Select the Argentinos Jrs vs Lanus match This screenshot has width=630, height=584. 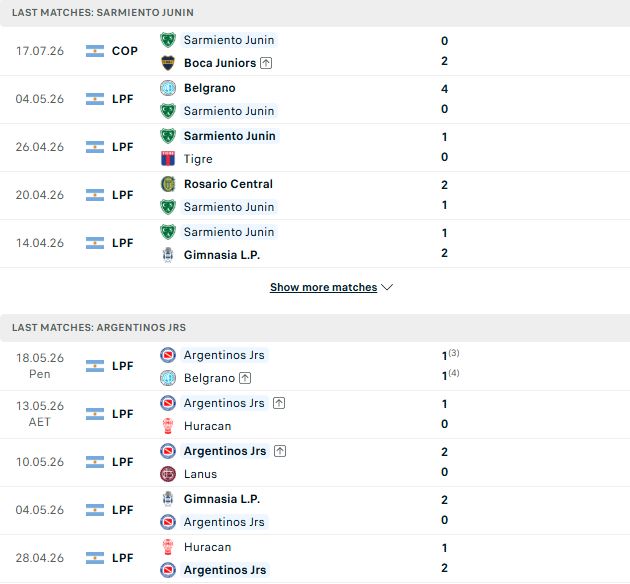(315, 462)
